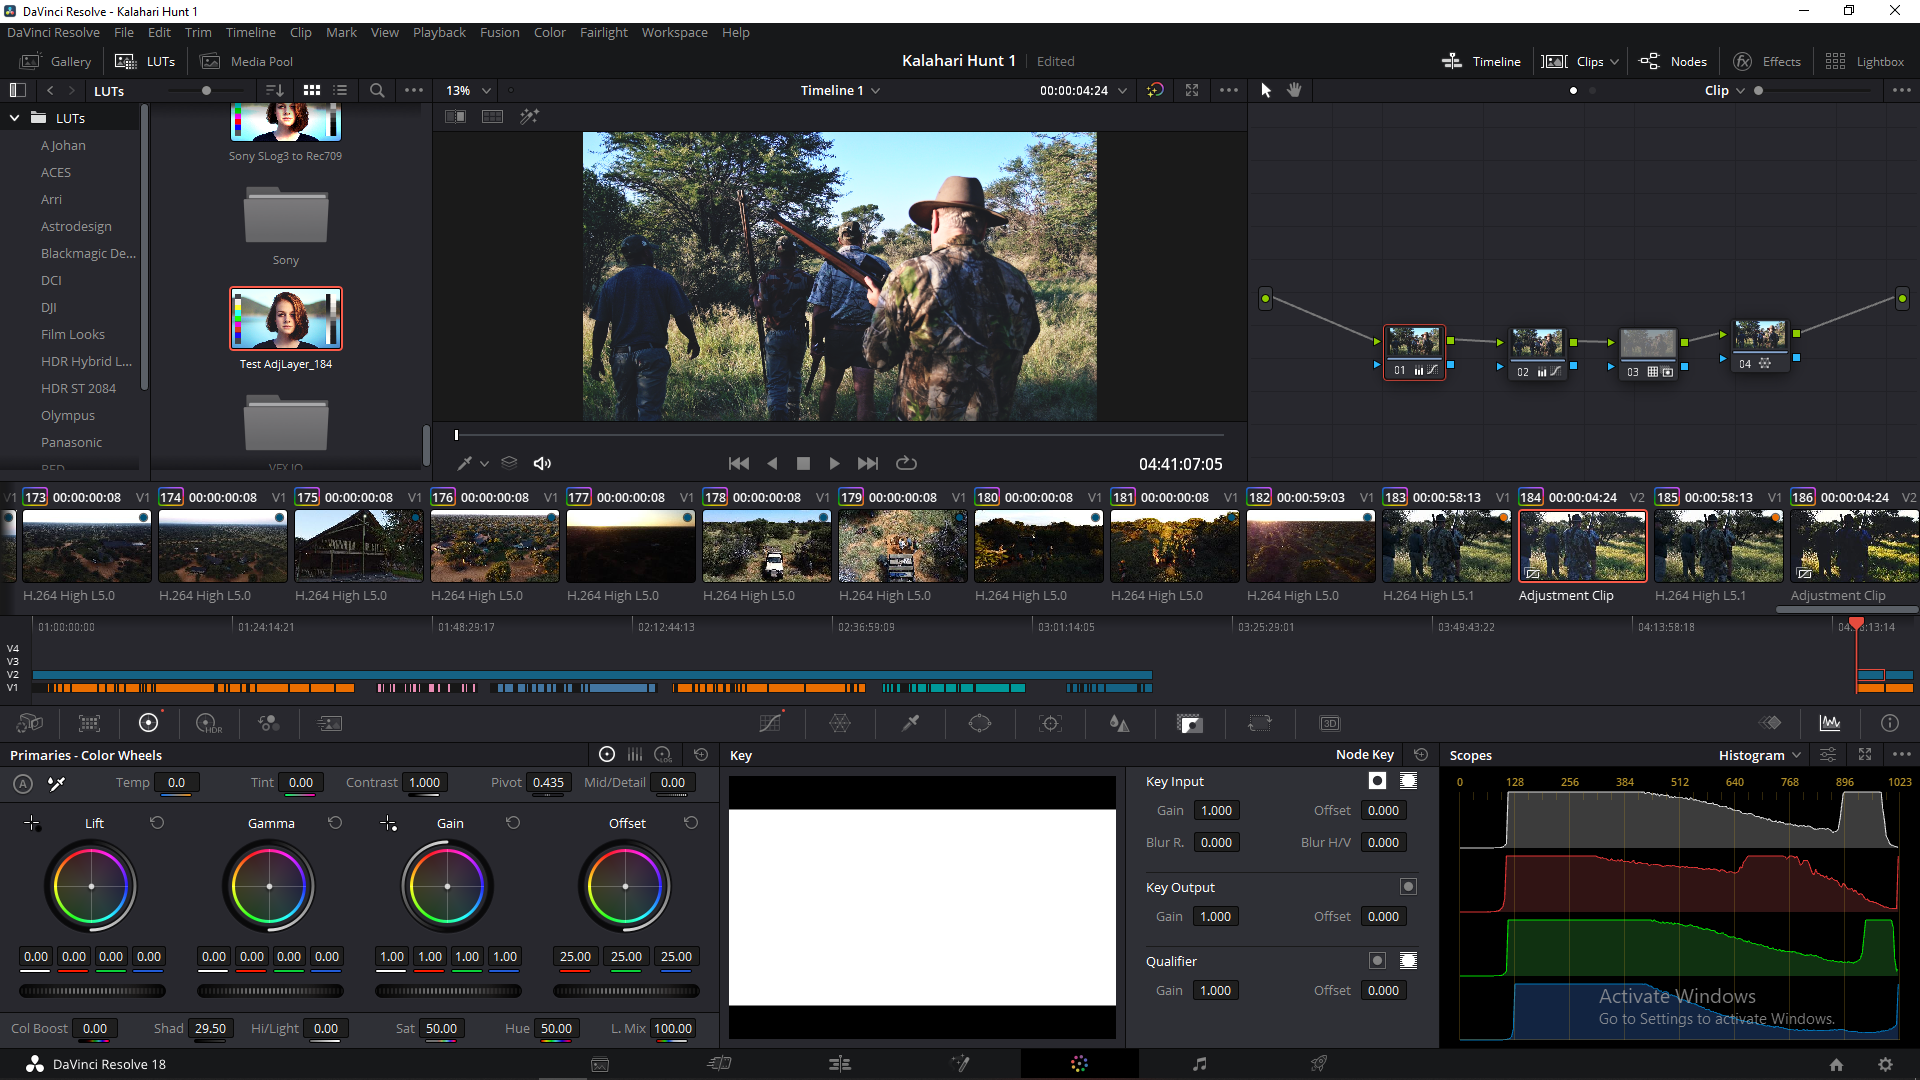Open the Sizing palette
This screenshot has height=1080, width=1920.
[1260, 723]
